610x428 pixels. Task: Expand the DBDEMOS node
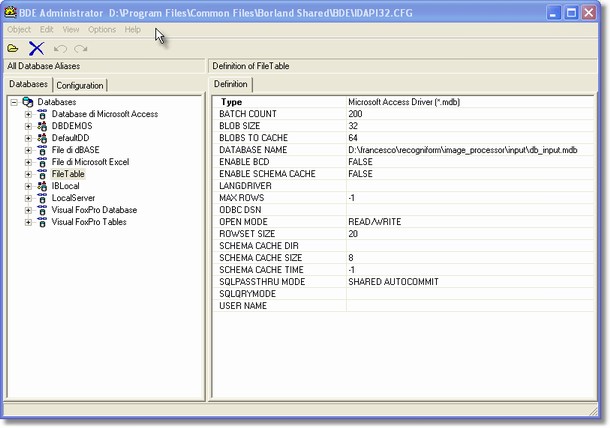(28, 126)
